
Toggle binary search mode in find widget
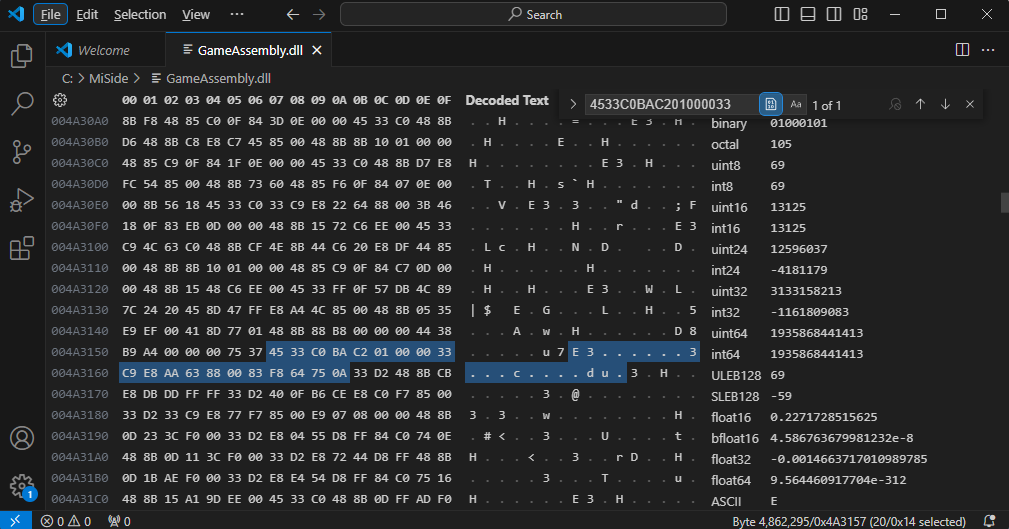tap(771, 104)
